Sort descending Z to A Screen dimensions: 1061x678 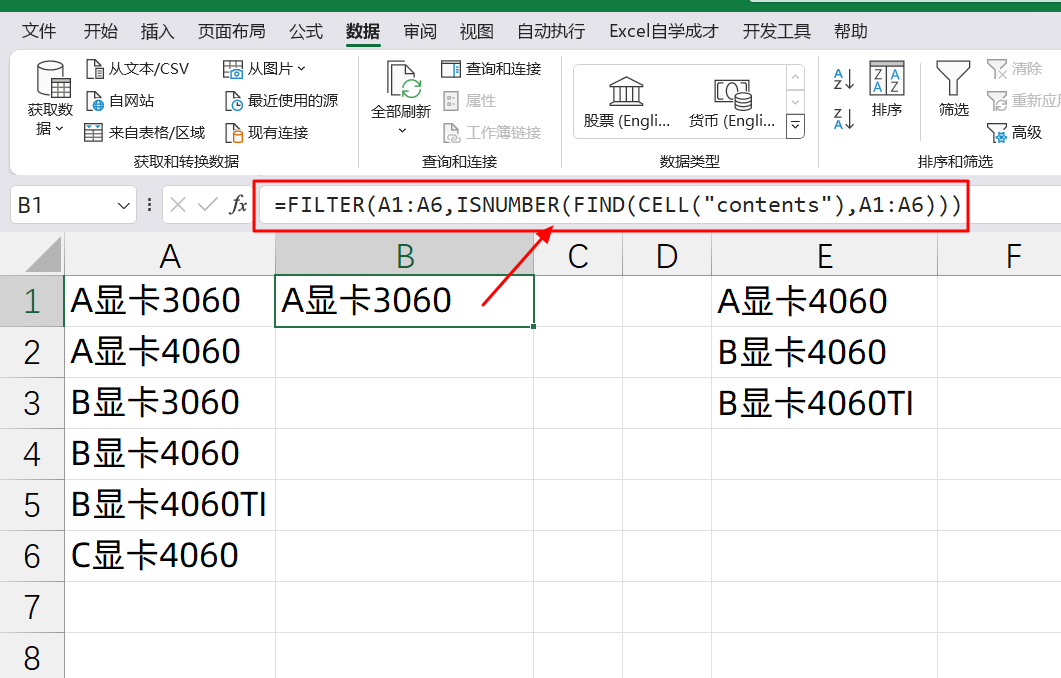click(844, 119)
